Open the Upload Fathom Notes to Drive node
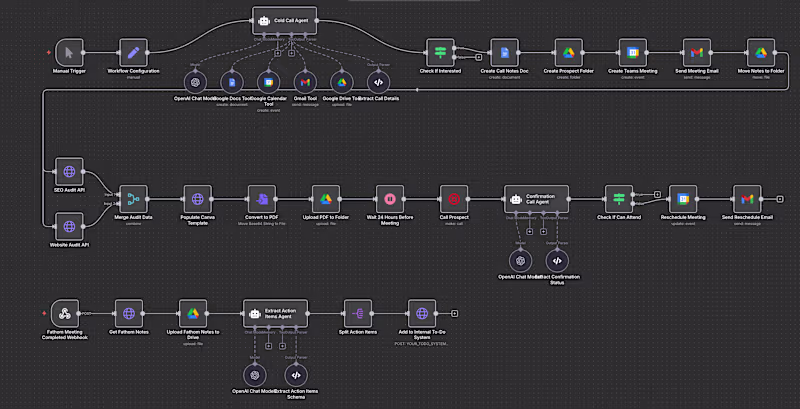The width and height of the screenshot is (800, 409). (193, 313)
